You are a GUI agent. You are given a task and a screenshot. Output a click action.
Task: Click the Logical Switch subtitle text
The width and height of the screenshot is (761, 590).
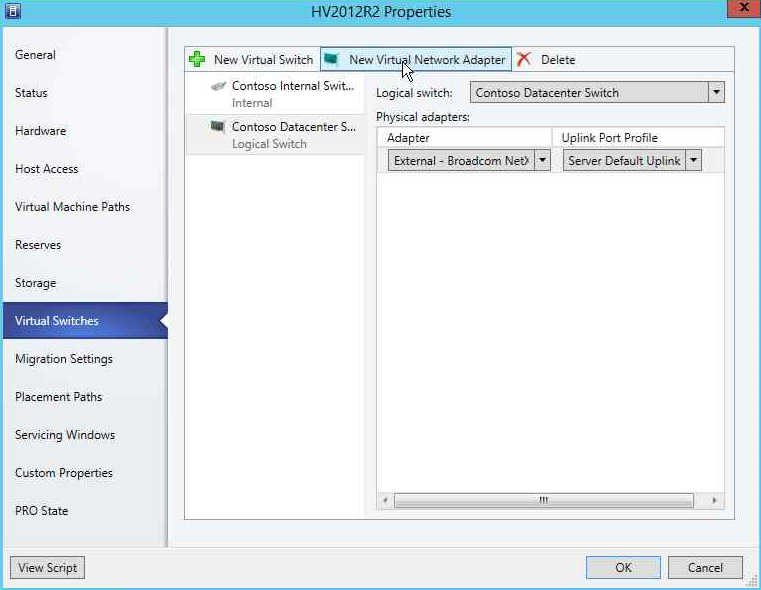click(x=269, y=144)
